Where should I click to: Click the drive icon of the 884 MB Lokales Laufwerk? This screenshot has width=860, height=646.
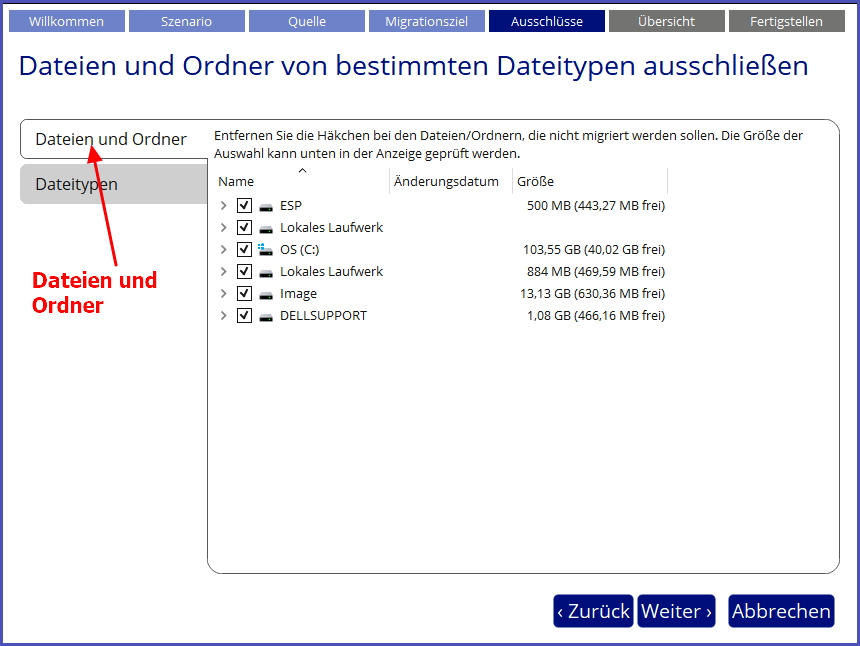click(x=266, y=272)
